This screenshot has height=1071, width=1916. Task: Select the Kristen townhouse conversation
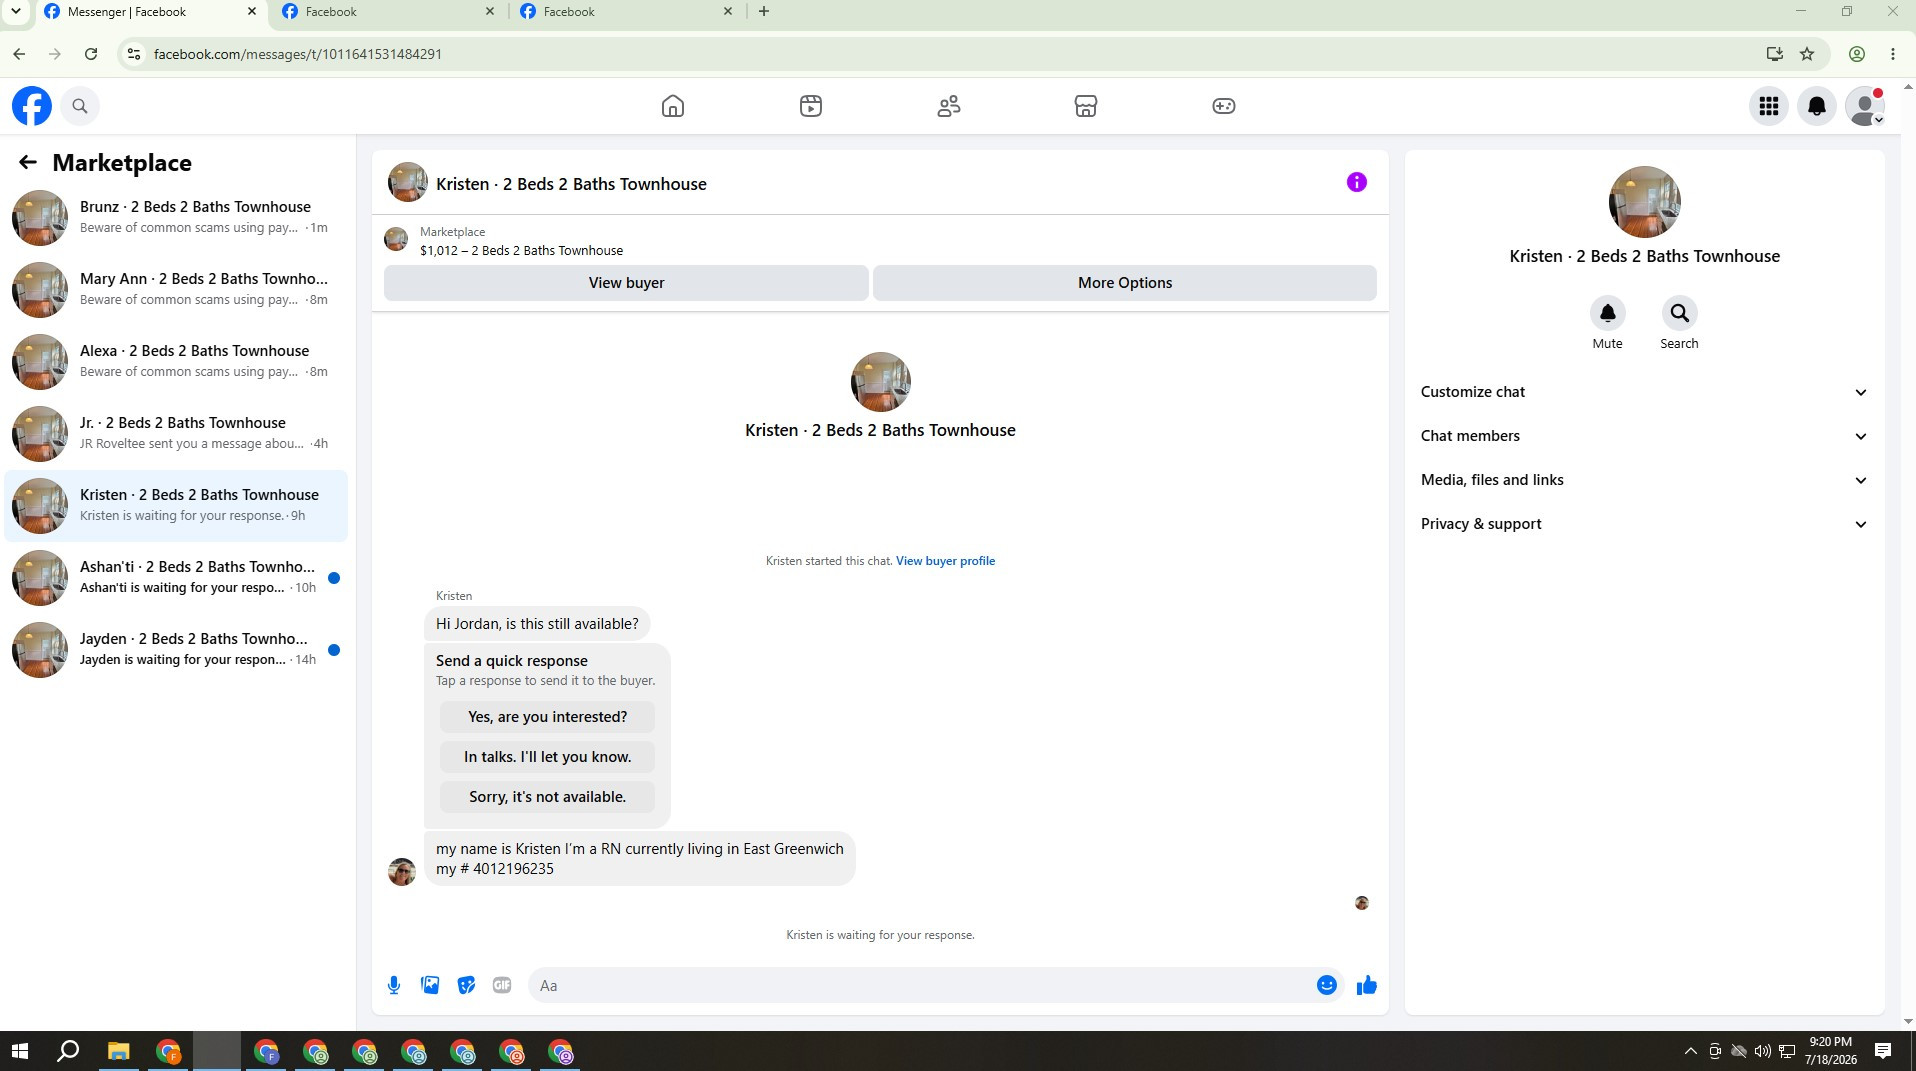click(x=176, y=506)
